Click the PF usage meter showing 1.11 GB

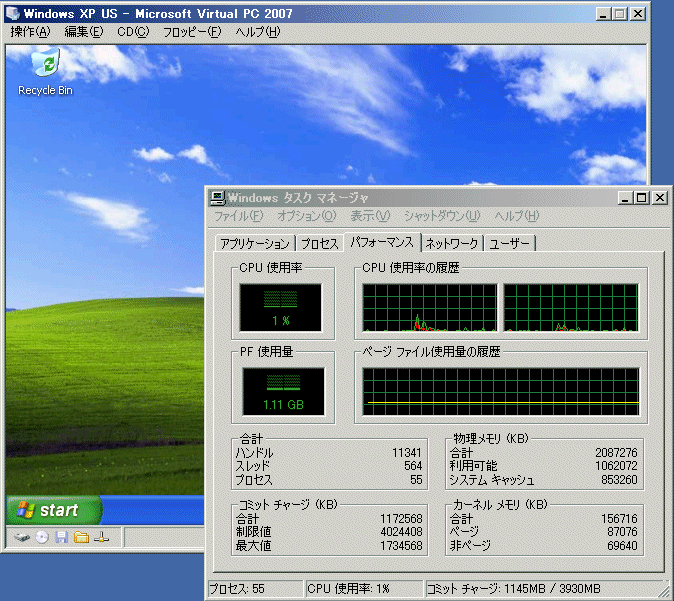[283, 392]
